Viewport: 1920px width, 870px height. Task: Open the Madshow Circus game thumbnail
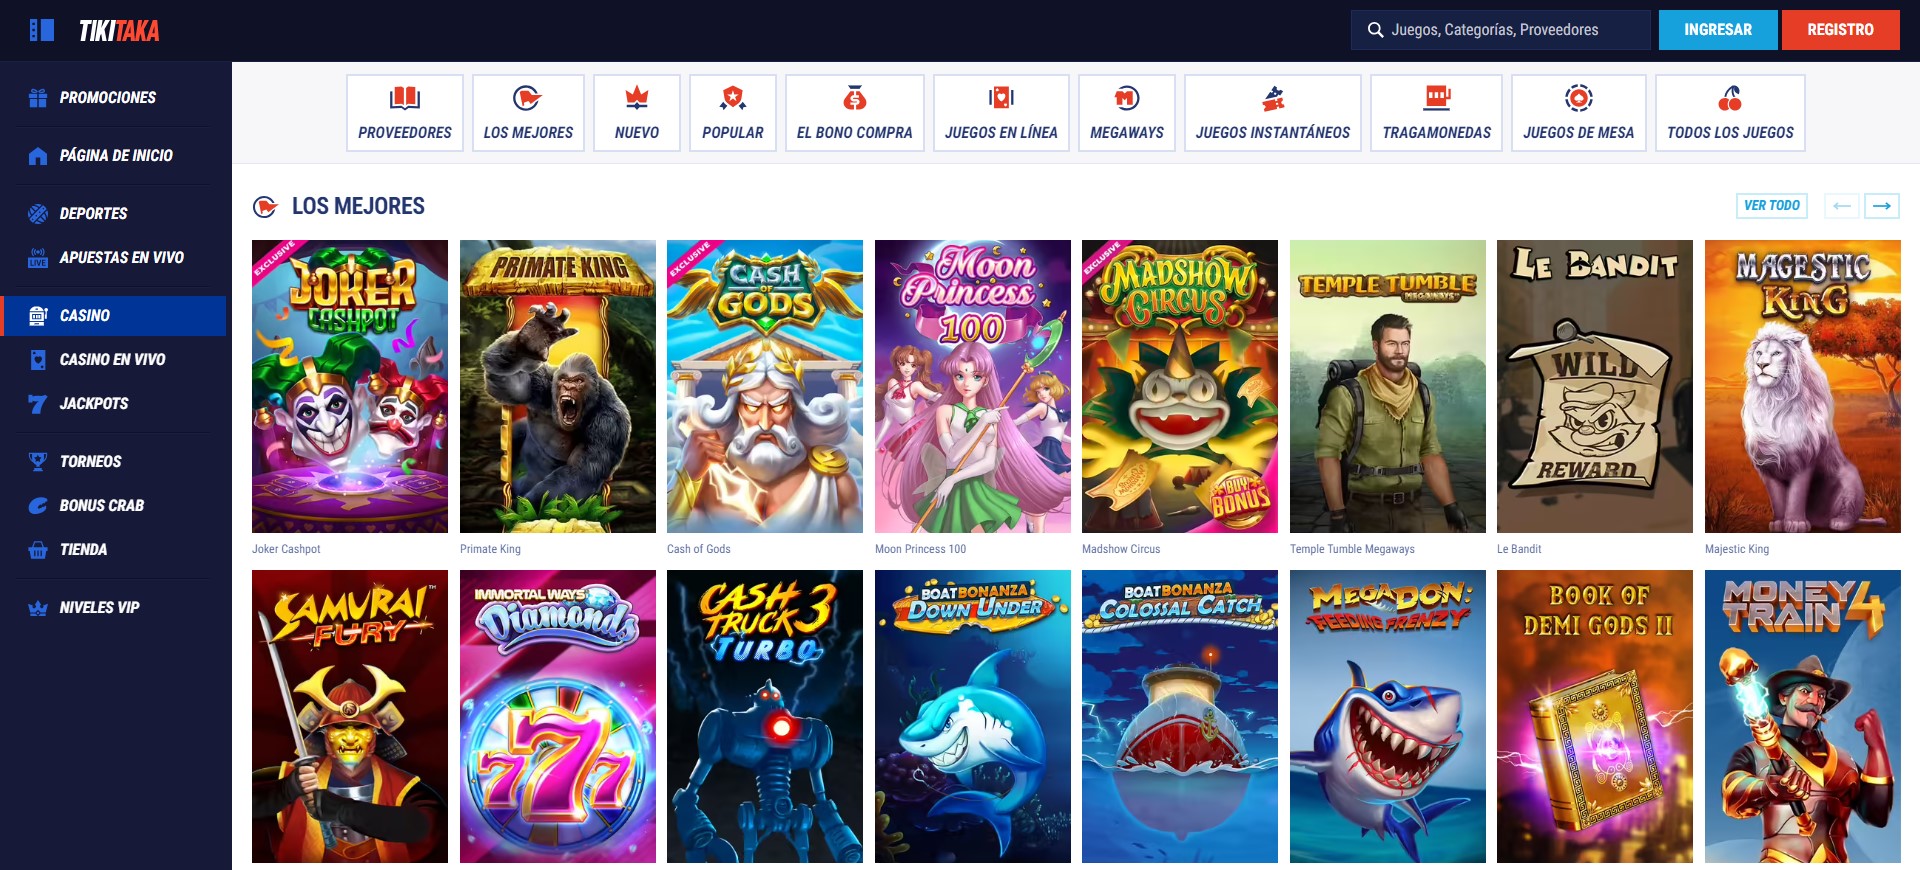(1180, 386)
